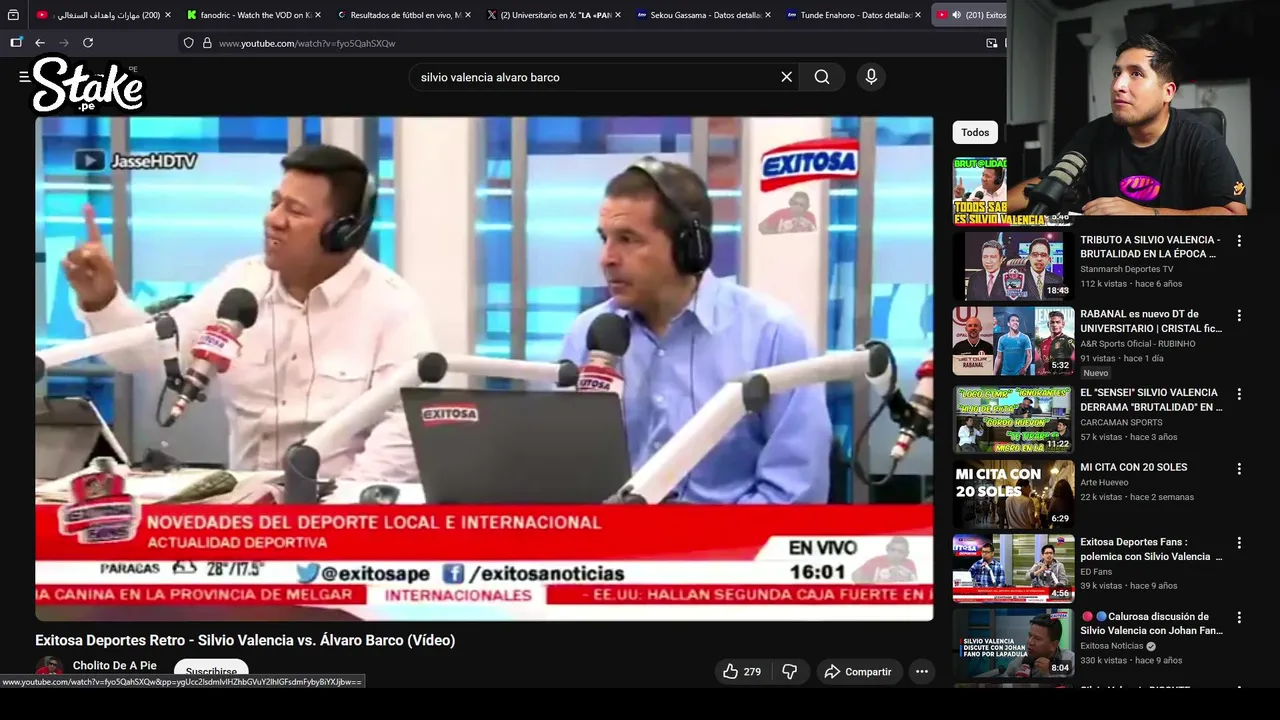Click the Arte Huevo channel name
This screenshot has width=1280, height=720.
coord(1104,483)
